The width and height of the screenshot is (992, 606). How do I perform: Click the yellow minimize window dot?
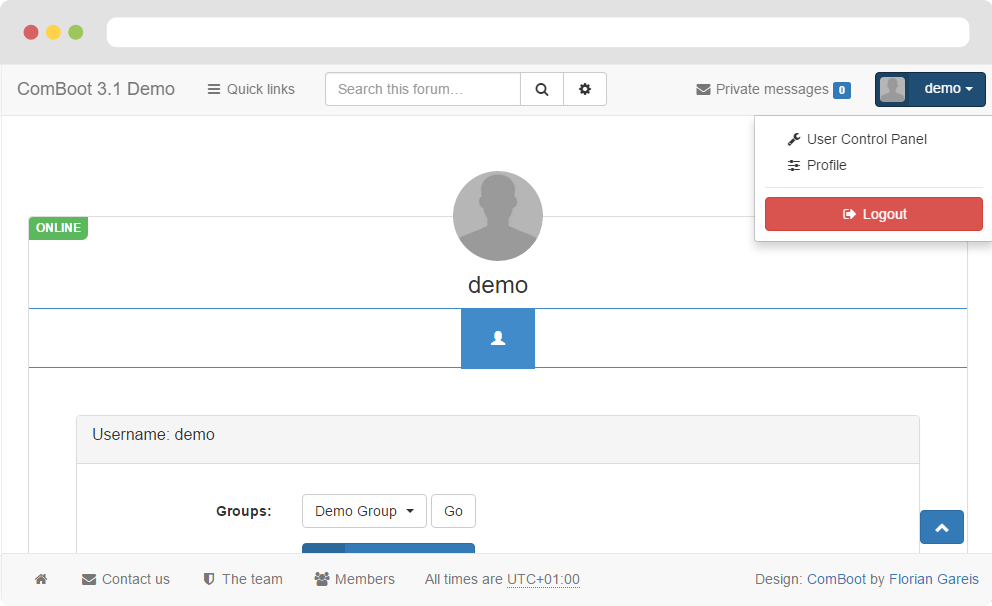click(53, 32)
